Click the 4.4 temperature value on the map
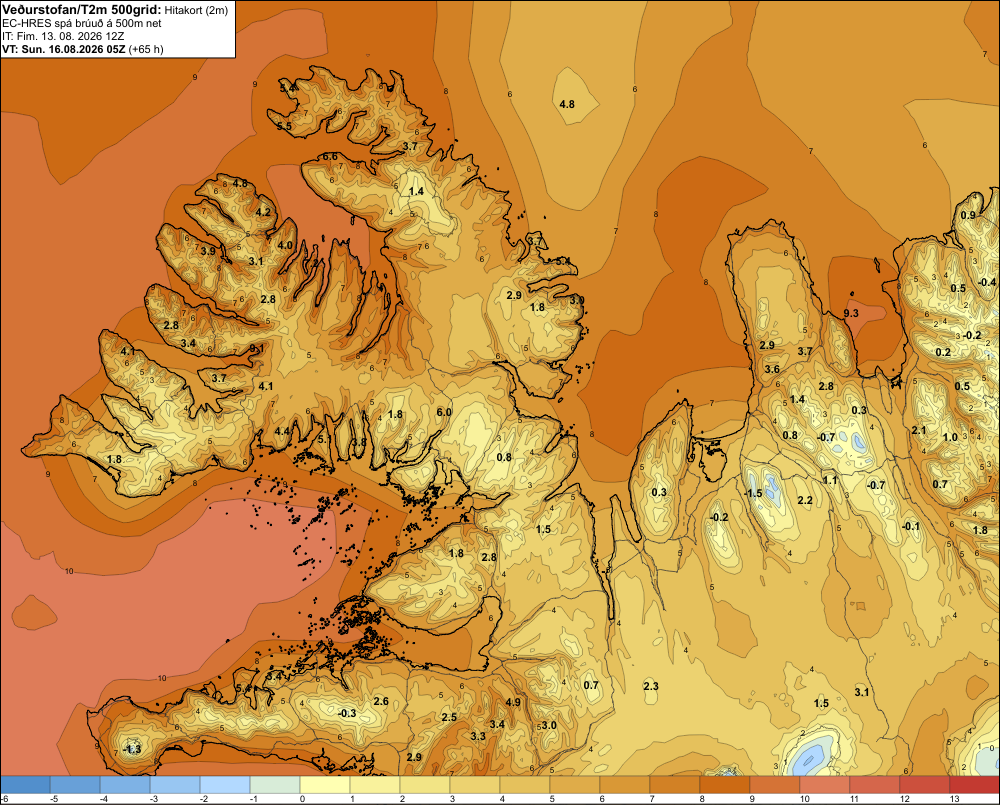The image size is (1000, 805). pyautogui.click(x=282, y=431)
